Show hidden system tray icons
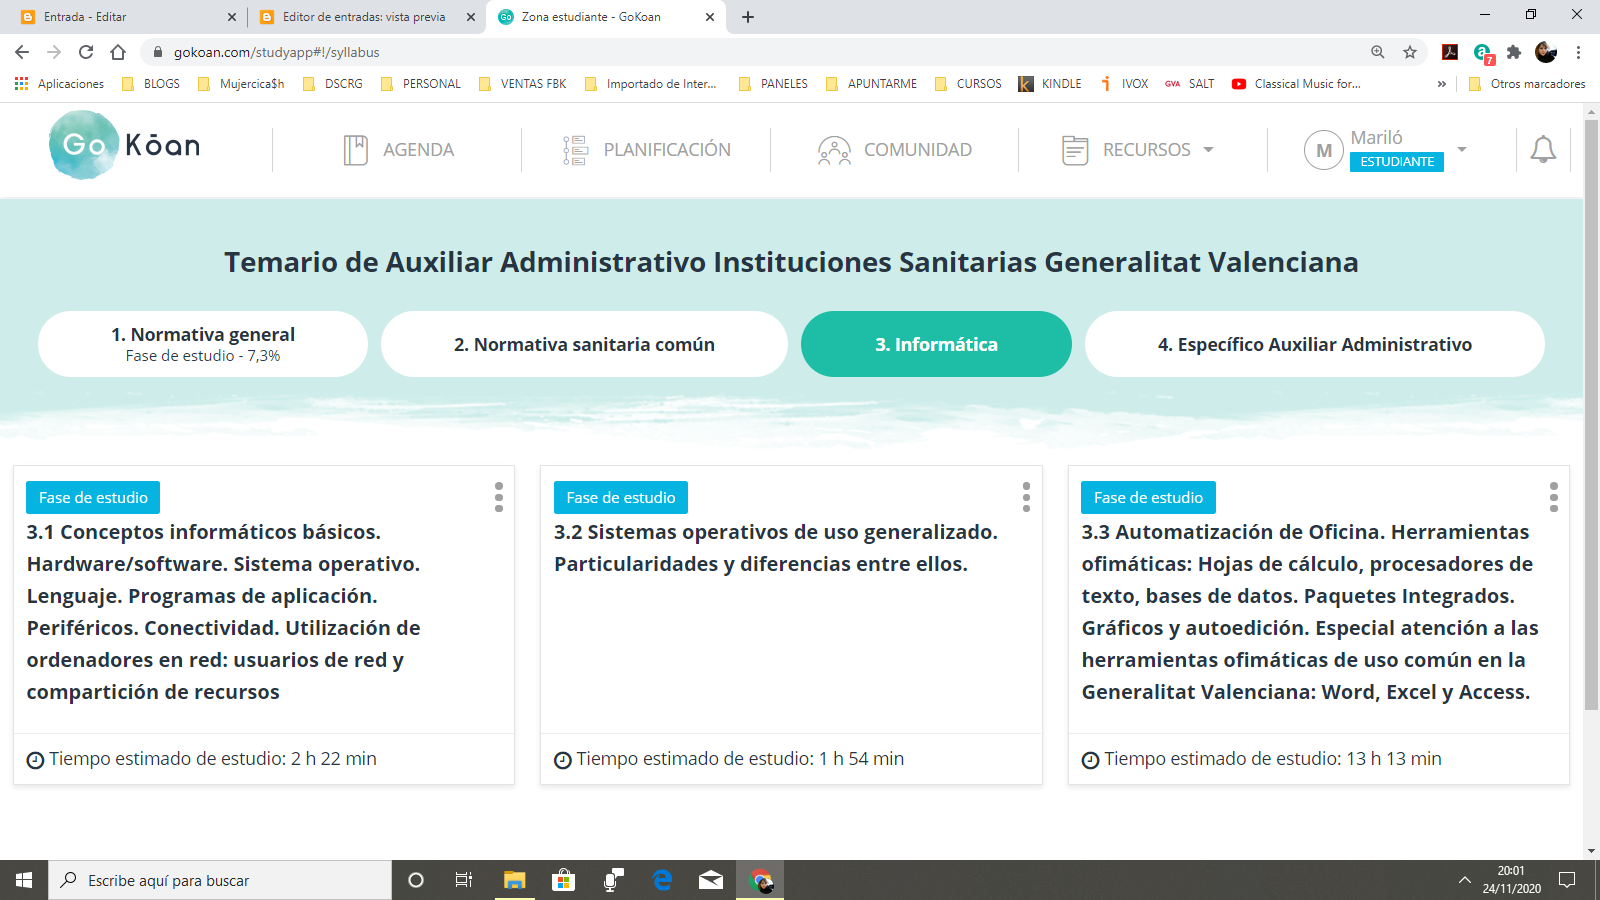1600x900 pixels. [1464, 880]
